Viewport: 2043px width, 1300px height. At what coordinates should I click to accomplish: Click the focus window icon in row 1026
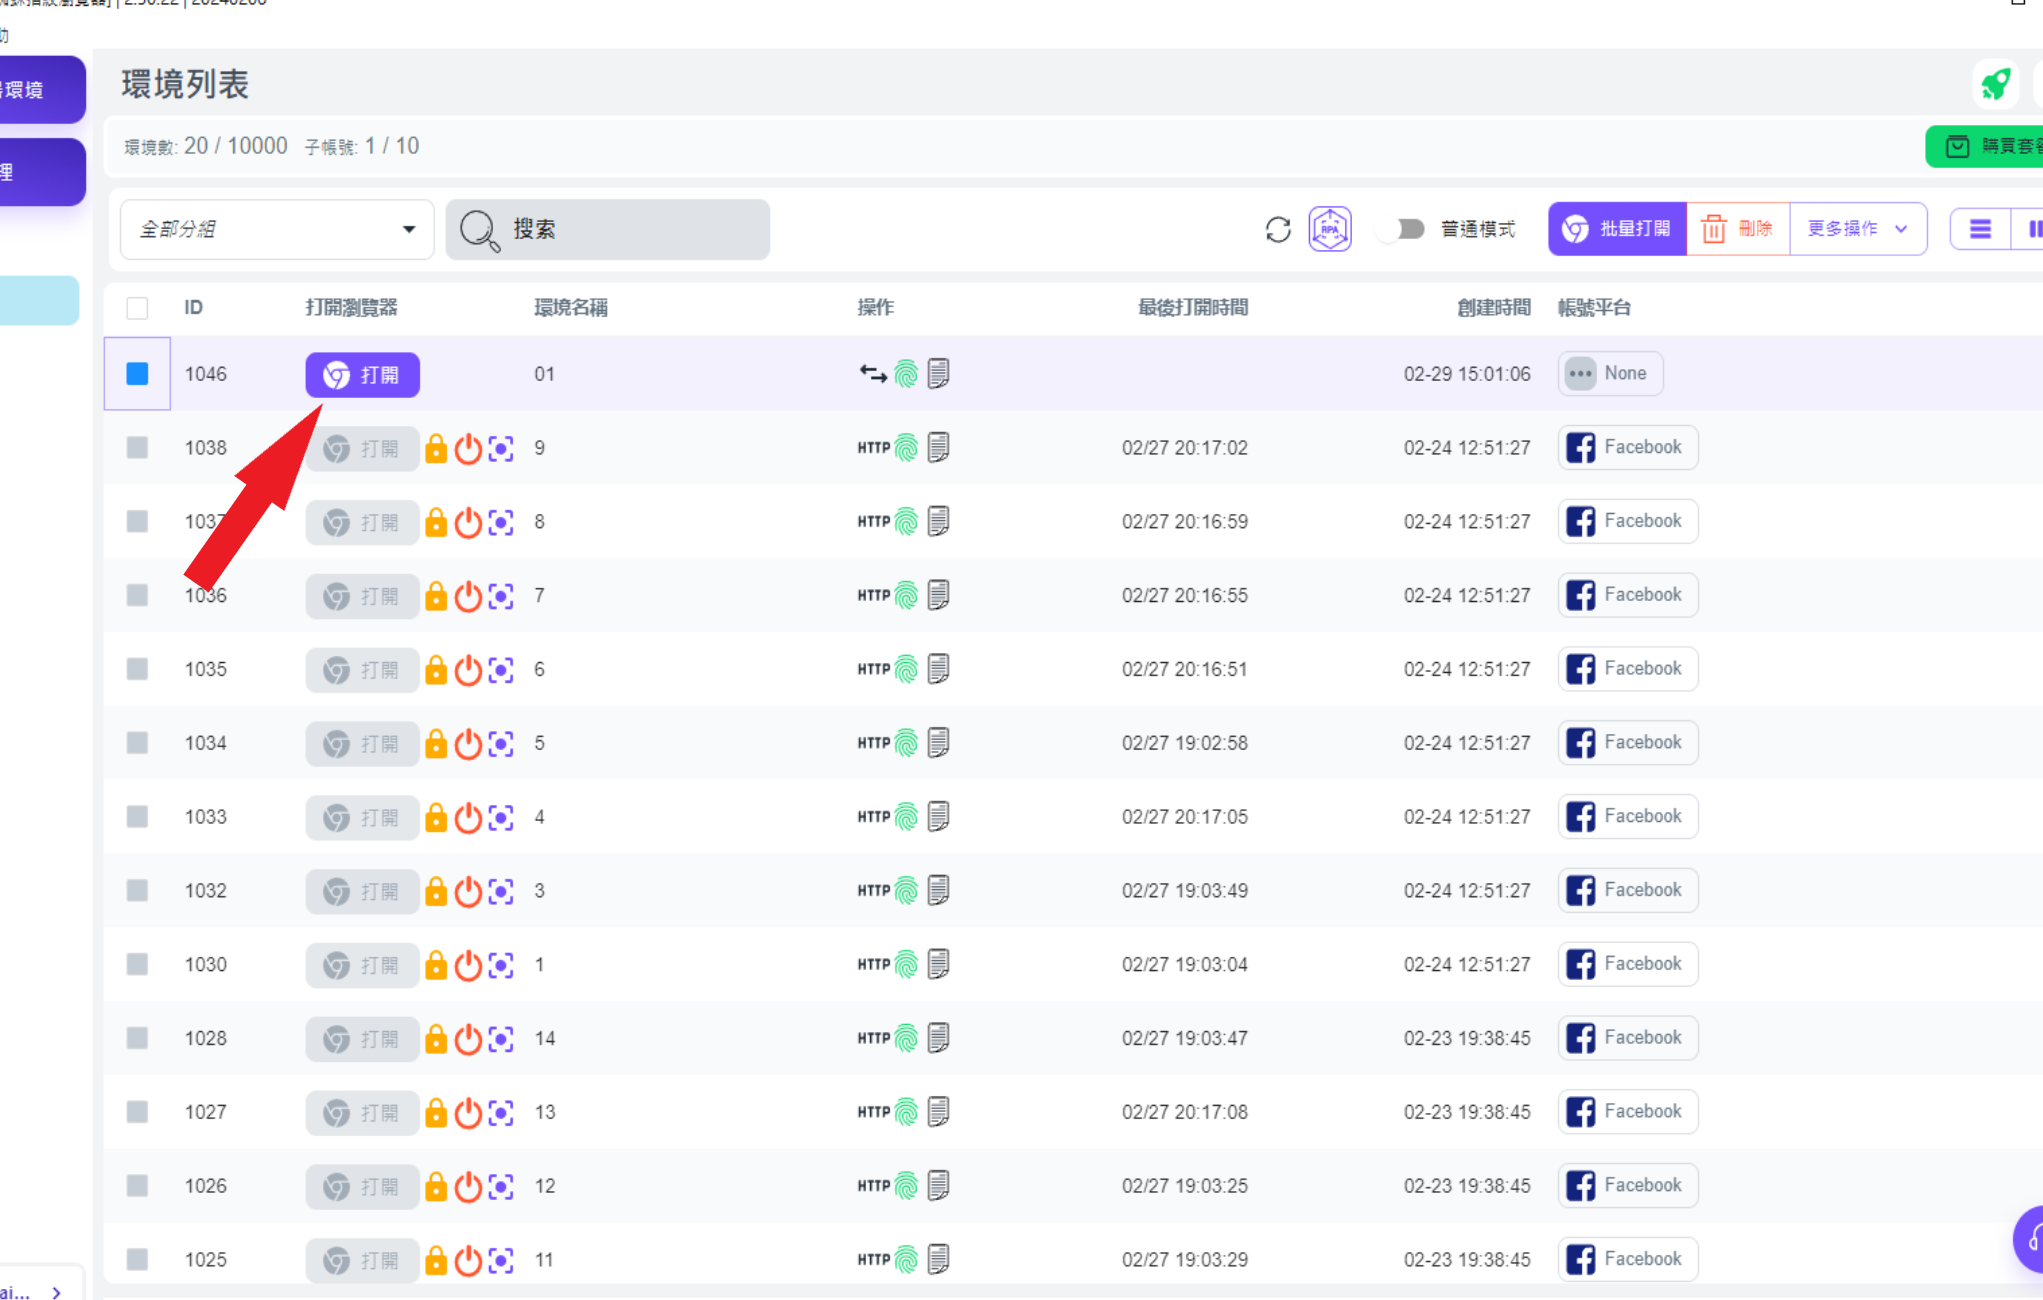[501, 1187]
